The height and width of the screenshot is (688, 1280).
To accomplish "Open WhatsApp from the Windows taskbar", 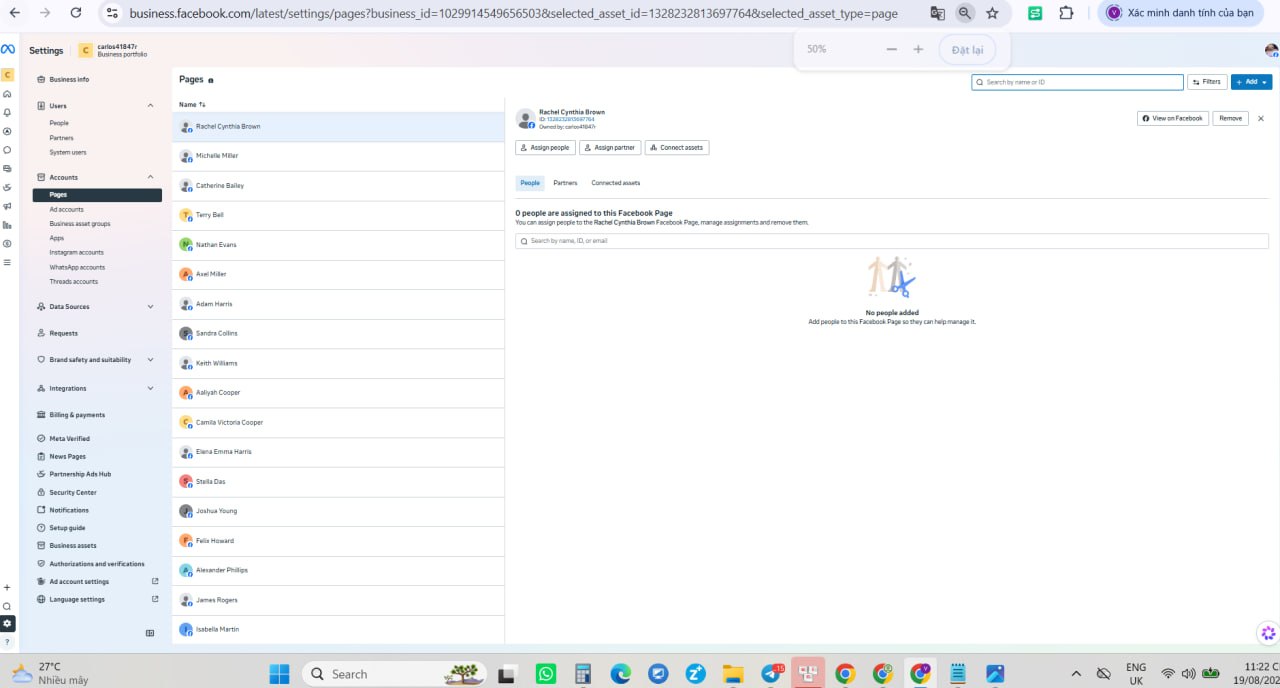I will (x=545, y=674).
